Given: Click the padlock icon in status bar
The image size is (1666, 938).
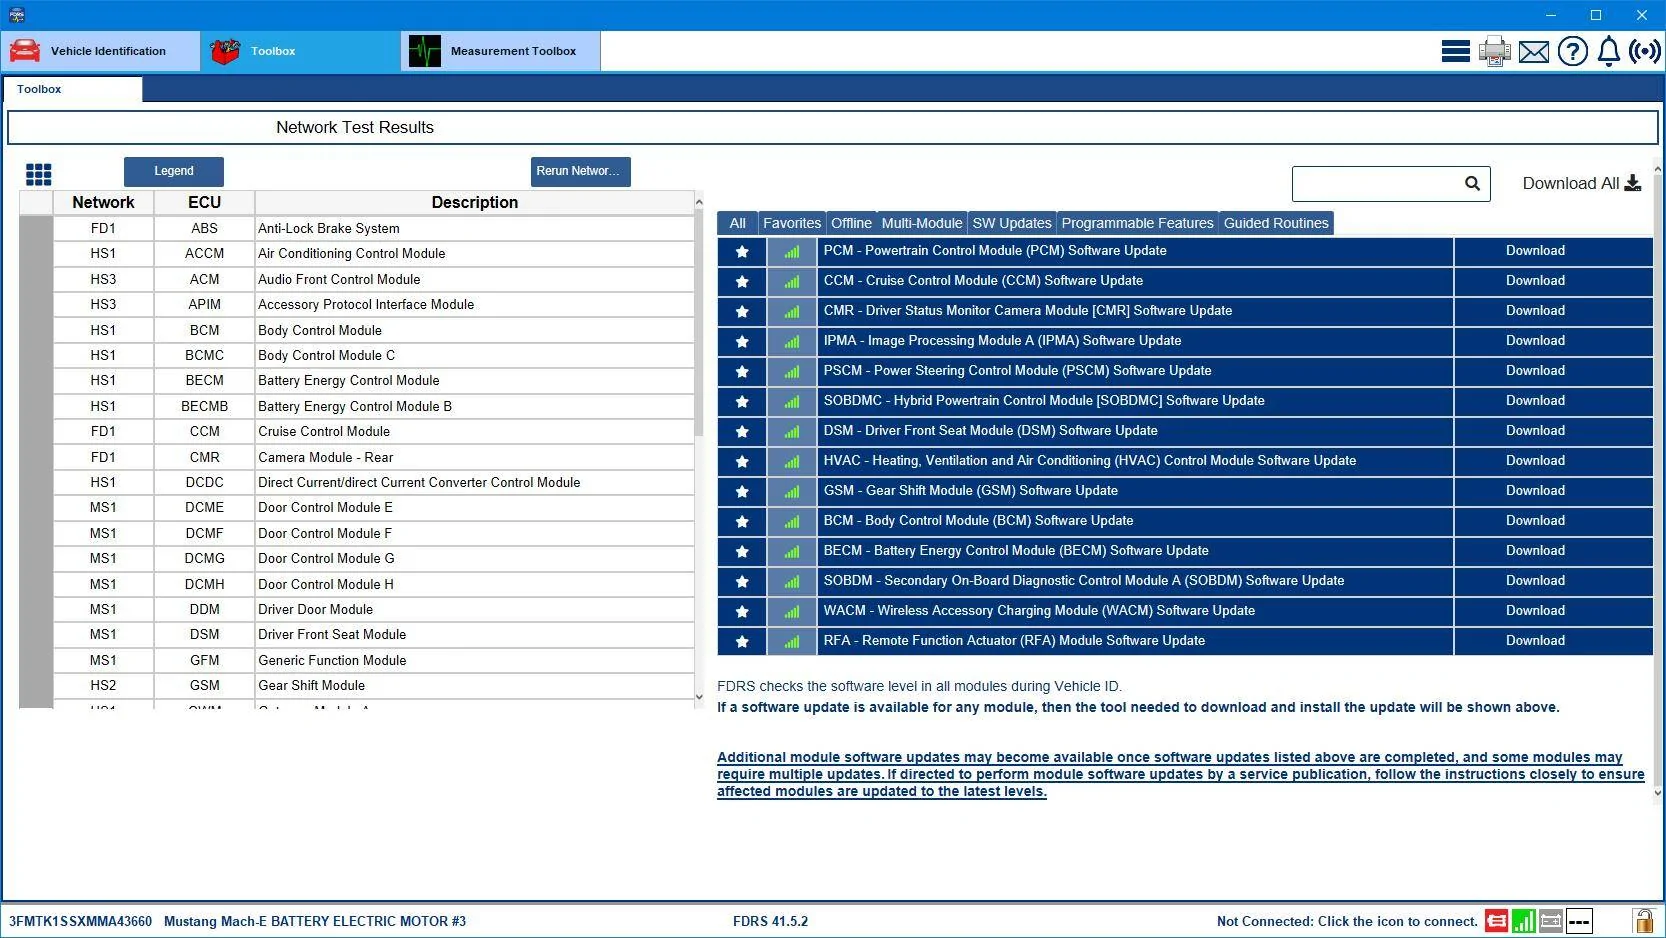Looking at the screenshot, I should tap(1643, 921).
